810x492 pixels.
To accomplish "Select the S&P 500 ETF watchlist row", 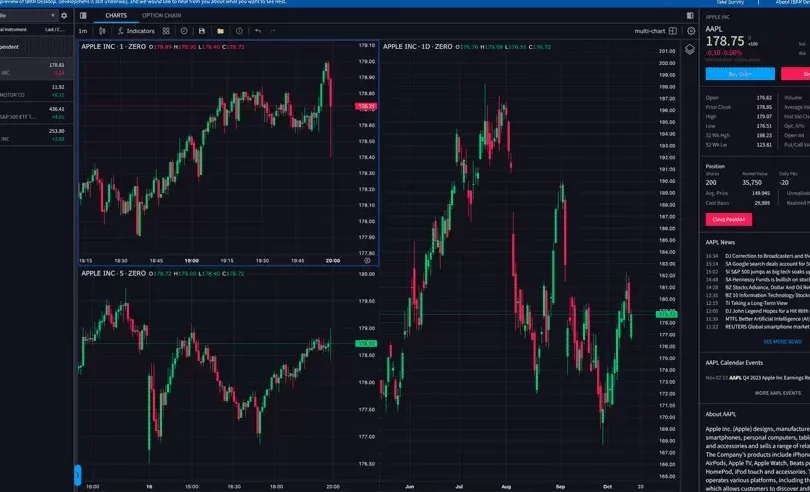I will 36,113.
